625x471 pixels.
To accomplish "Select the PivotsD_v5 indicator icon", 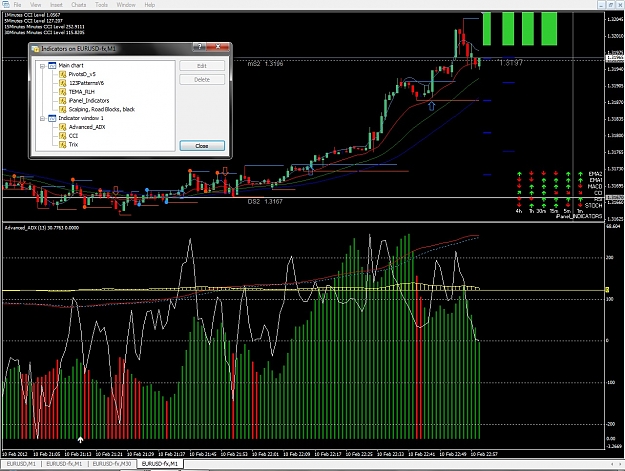I will [x=63, y=74].
